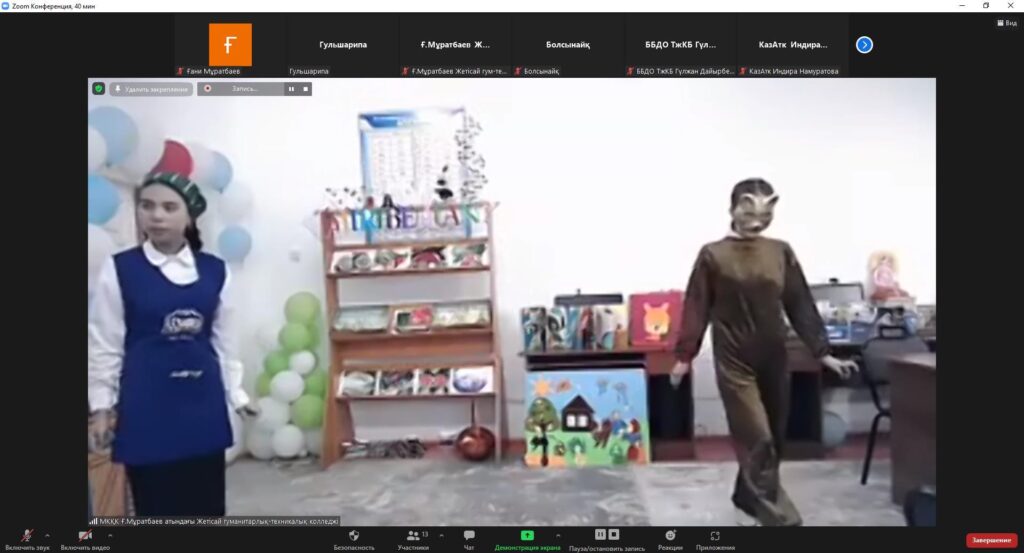
Task: Unpin video with Удалить закрепление
Action: coord(152,88)
